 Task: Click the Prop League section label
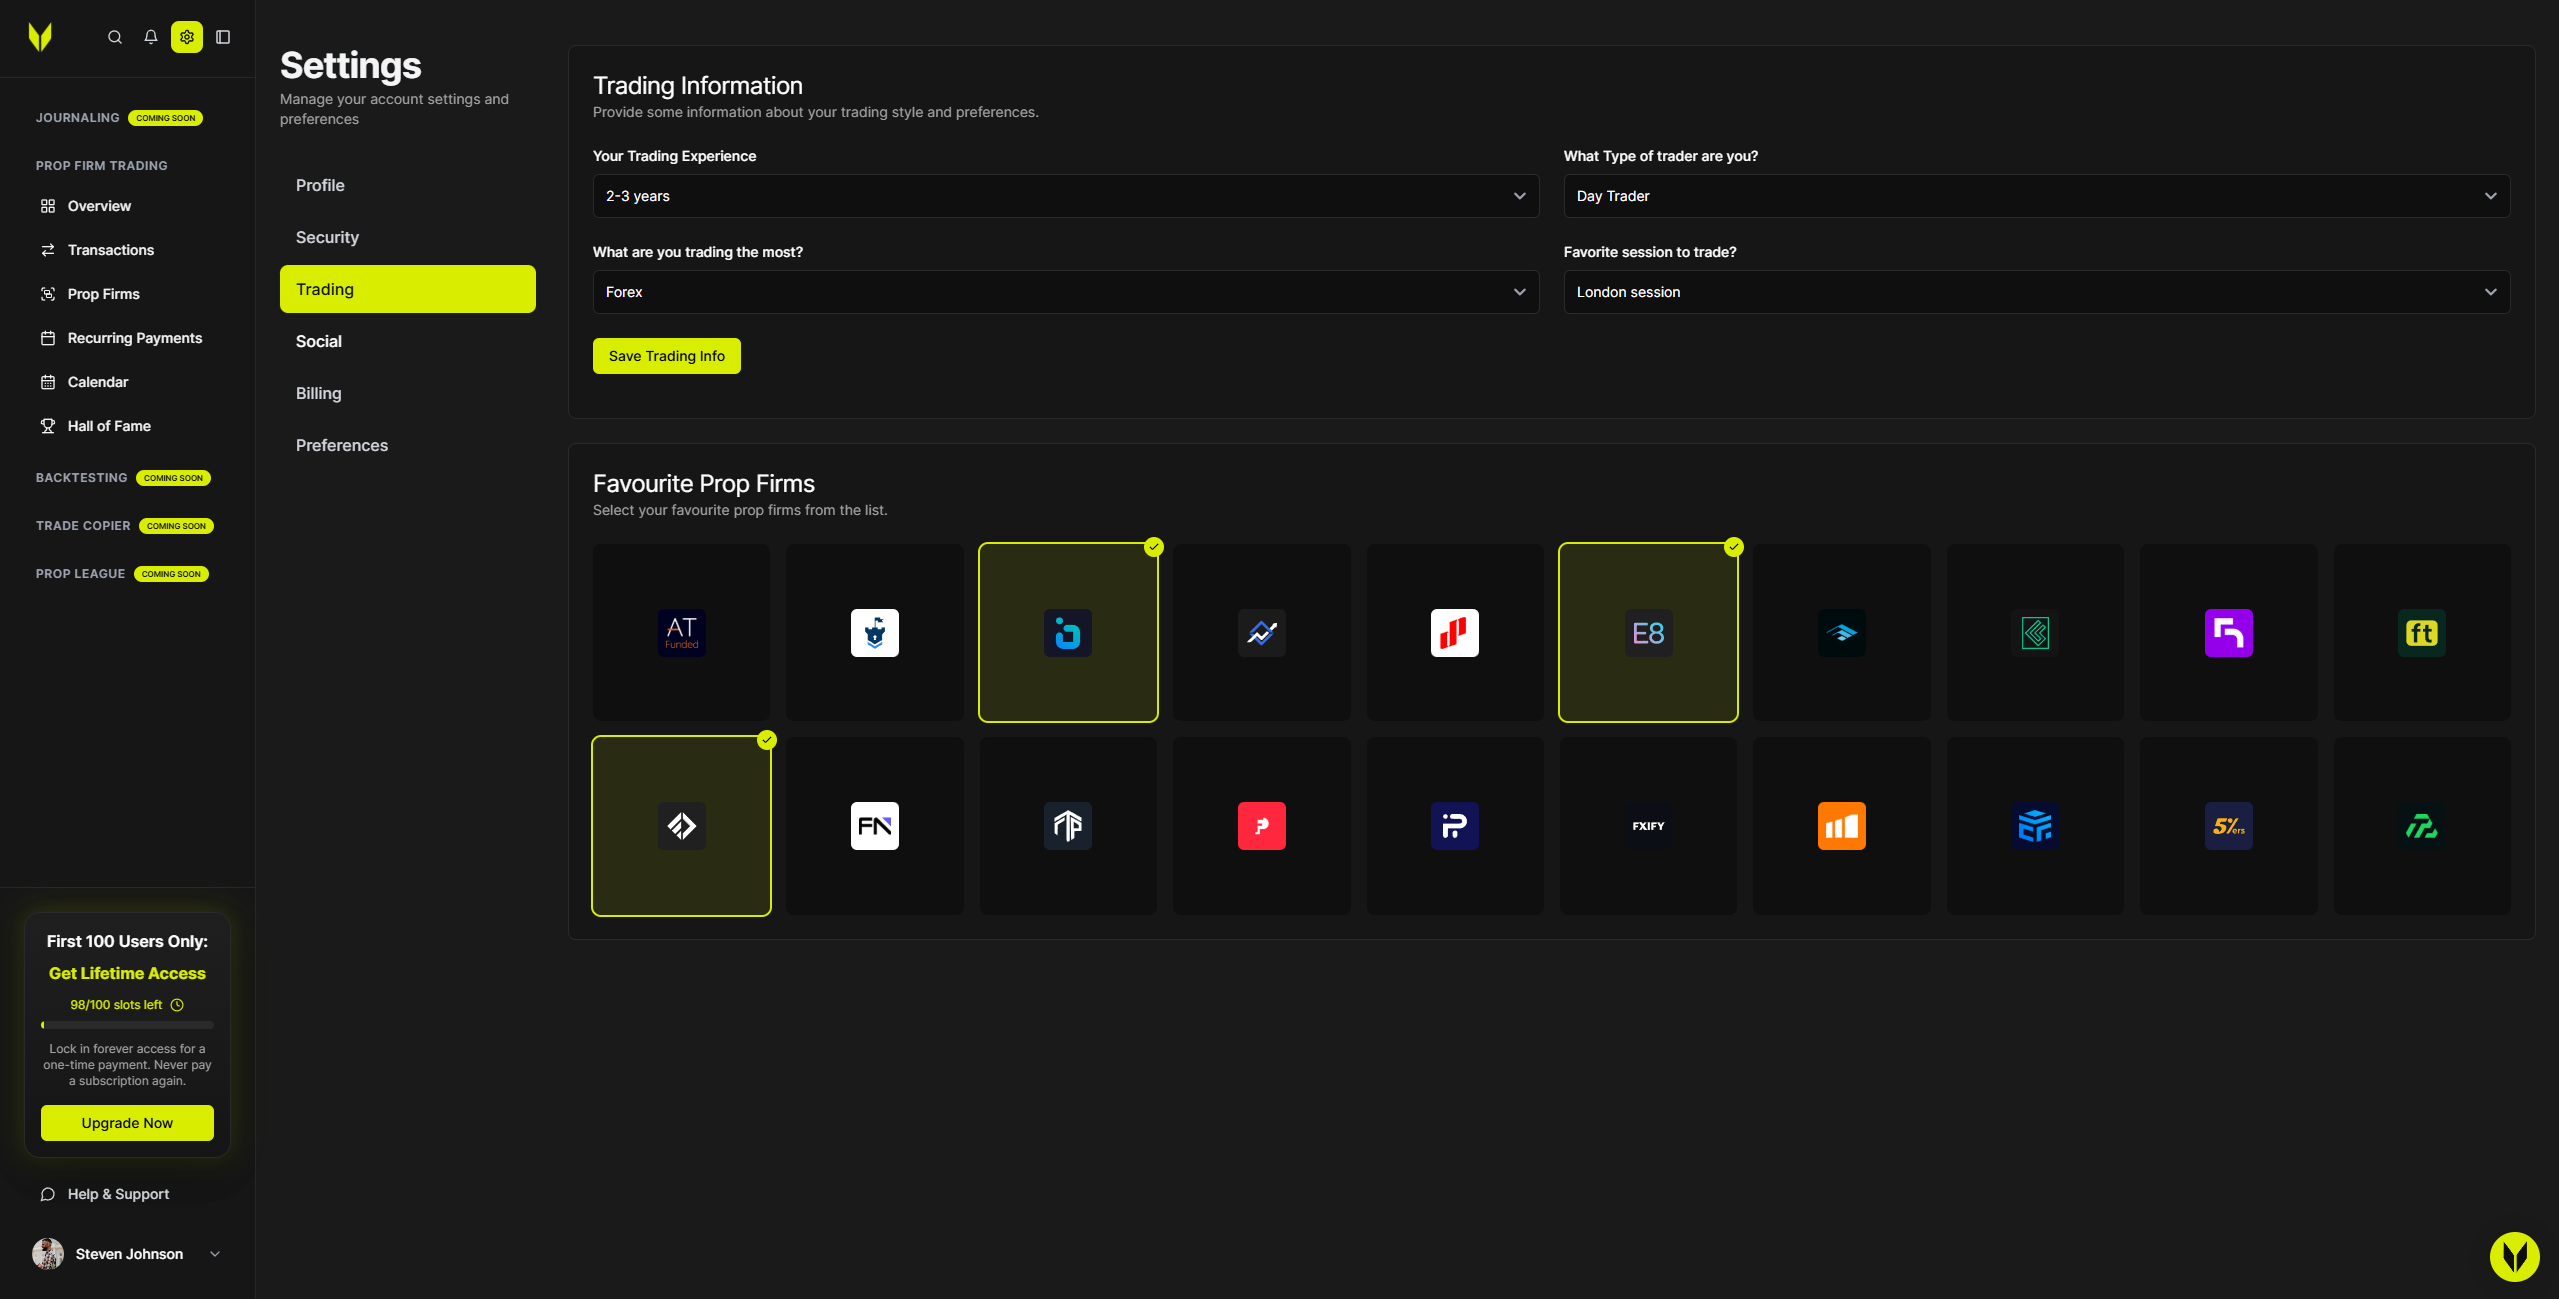pyautogui.click(x=81, y=574)
